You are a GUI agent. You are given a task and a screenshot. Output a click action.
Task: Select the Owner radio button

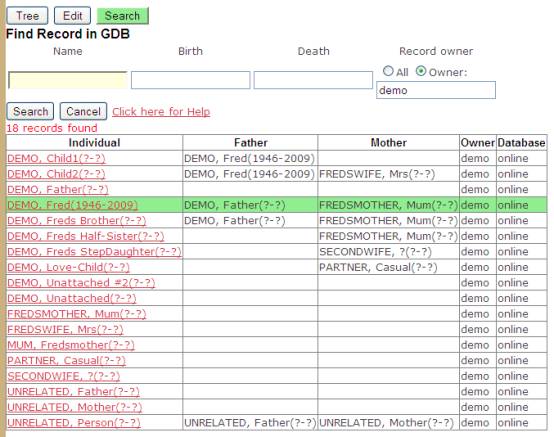coord(420,71)
